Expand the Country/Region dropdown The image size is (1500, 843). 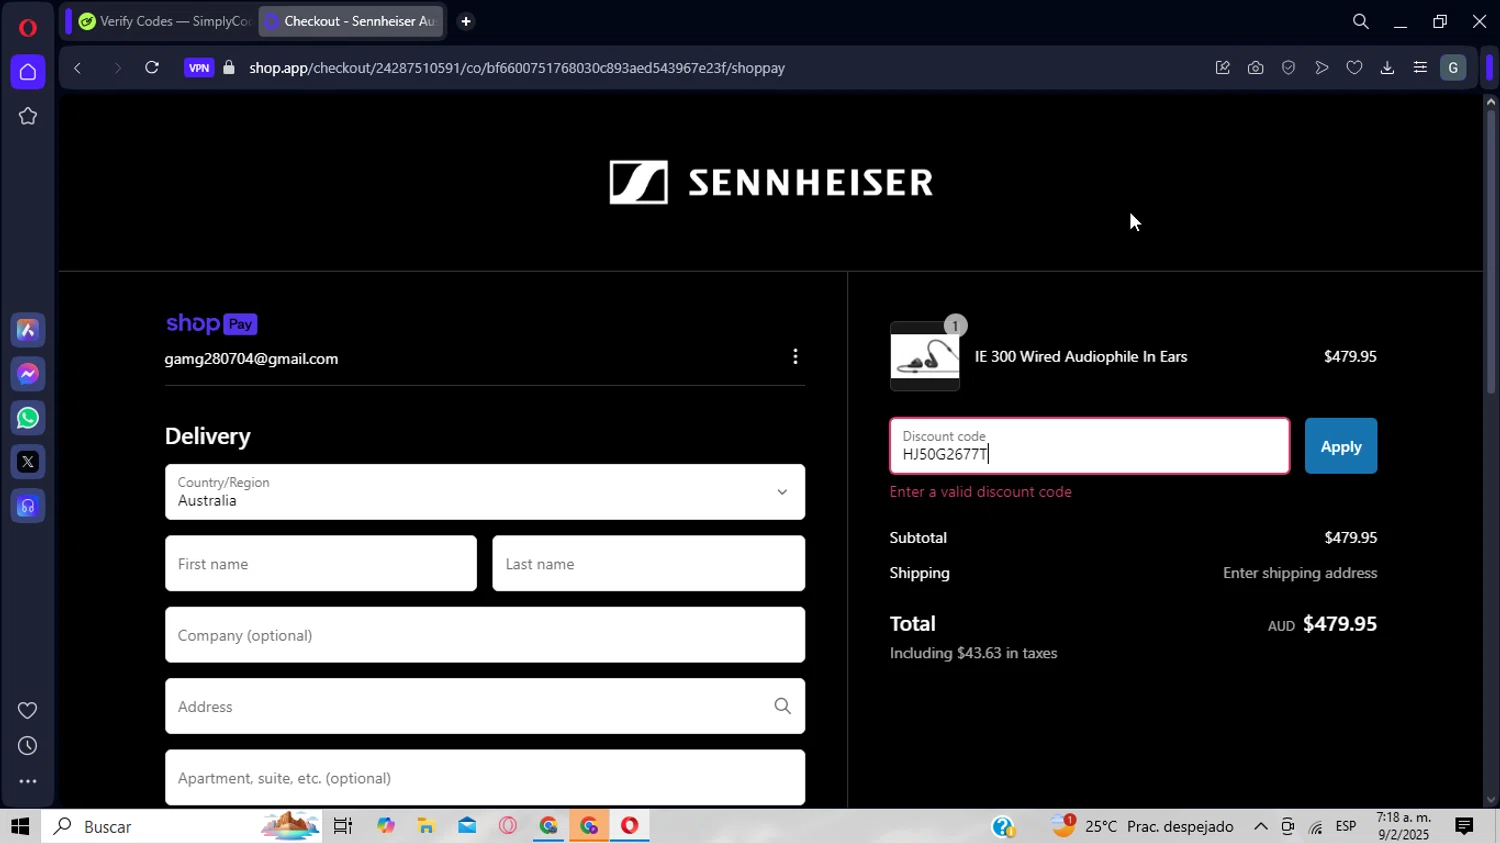pyautogui.click(x=485, y=492)
